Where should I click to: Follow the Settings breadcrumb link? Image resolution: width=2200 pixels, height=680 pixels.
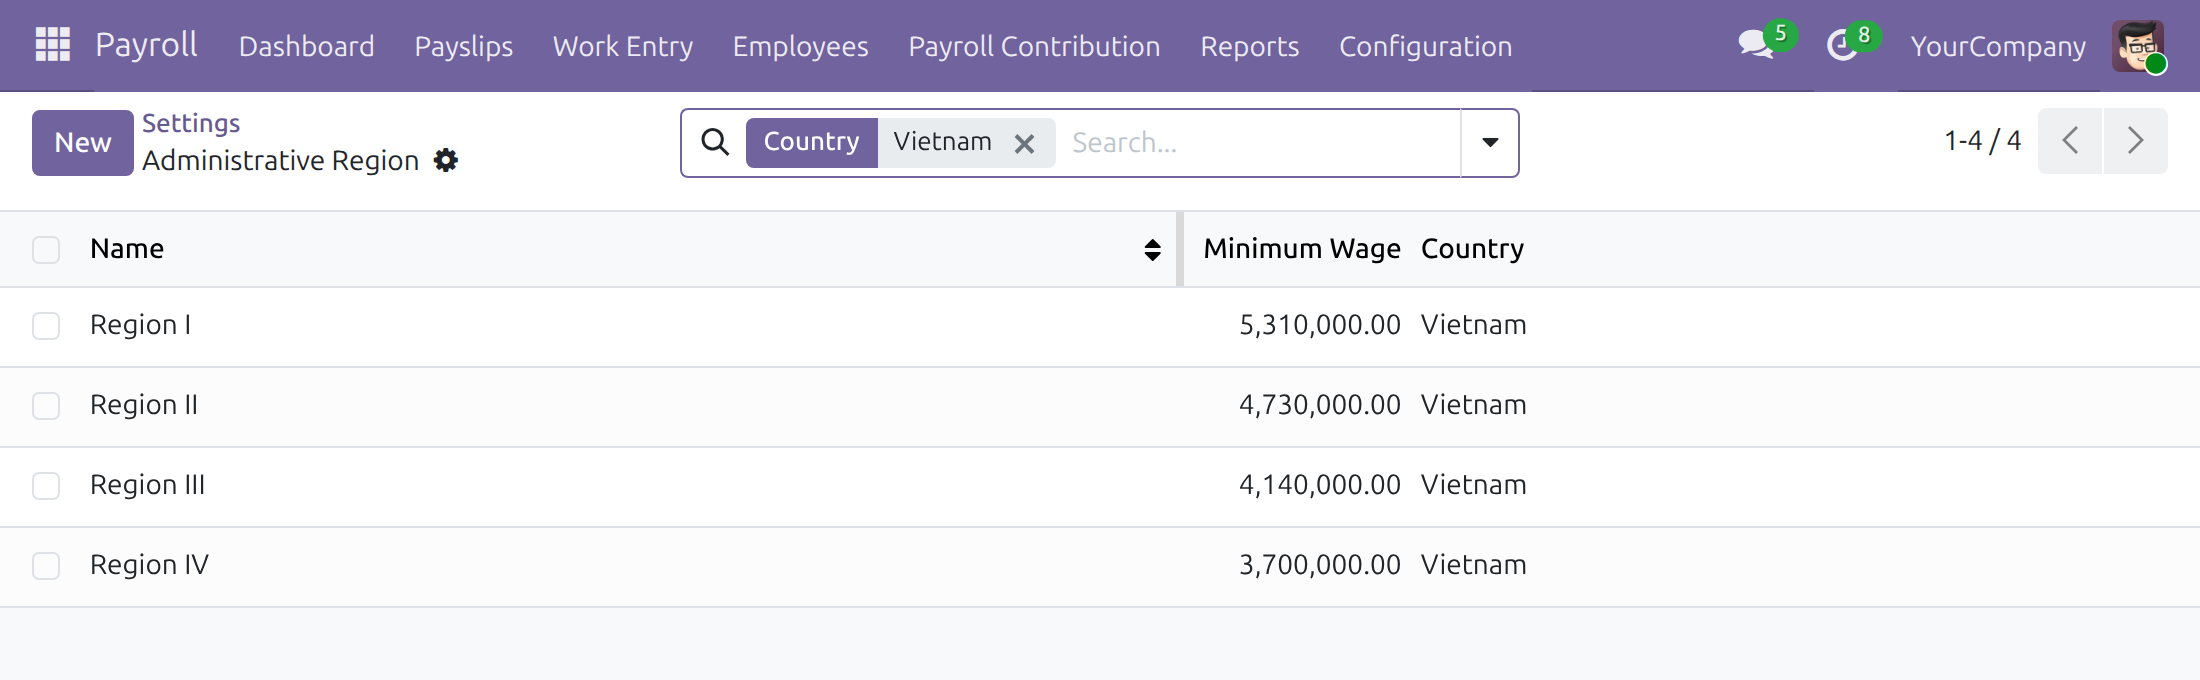point(191,123)
